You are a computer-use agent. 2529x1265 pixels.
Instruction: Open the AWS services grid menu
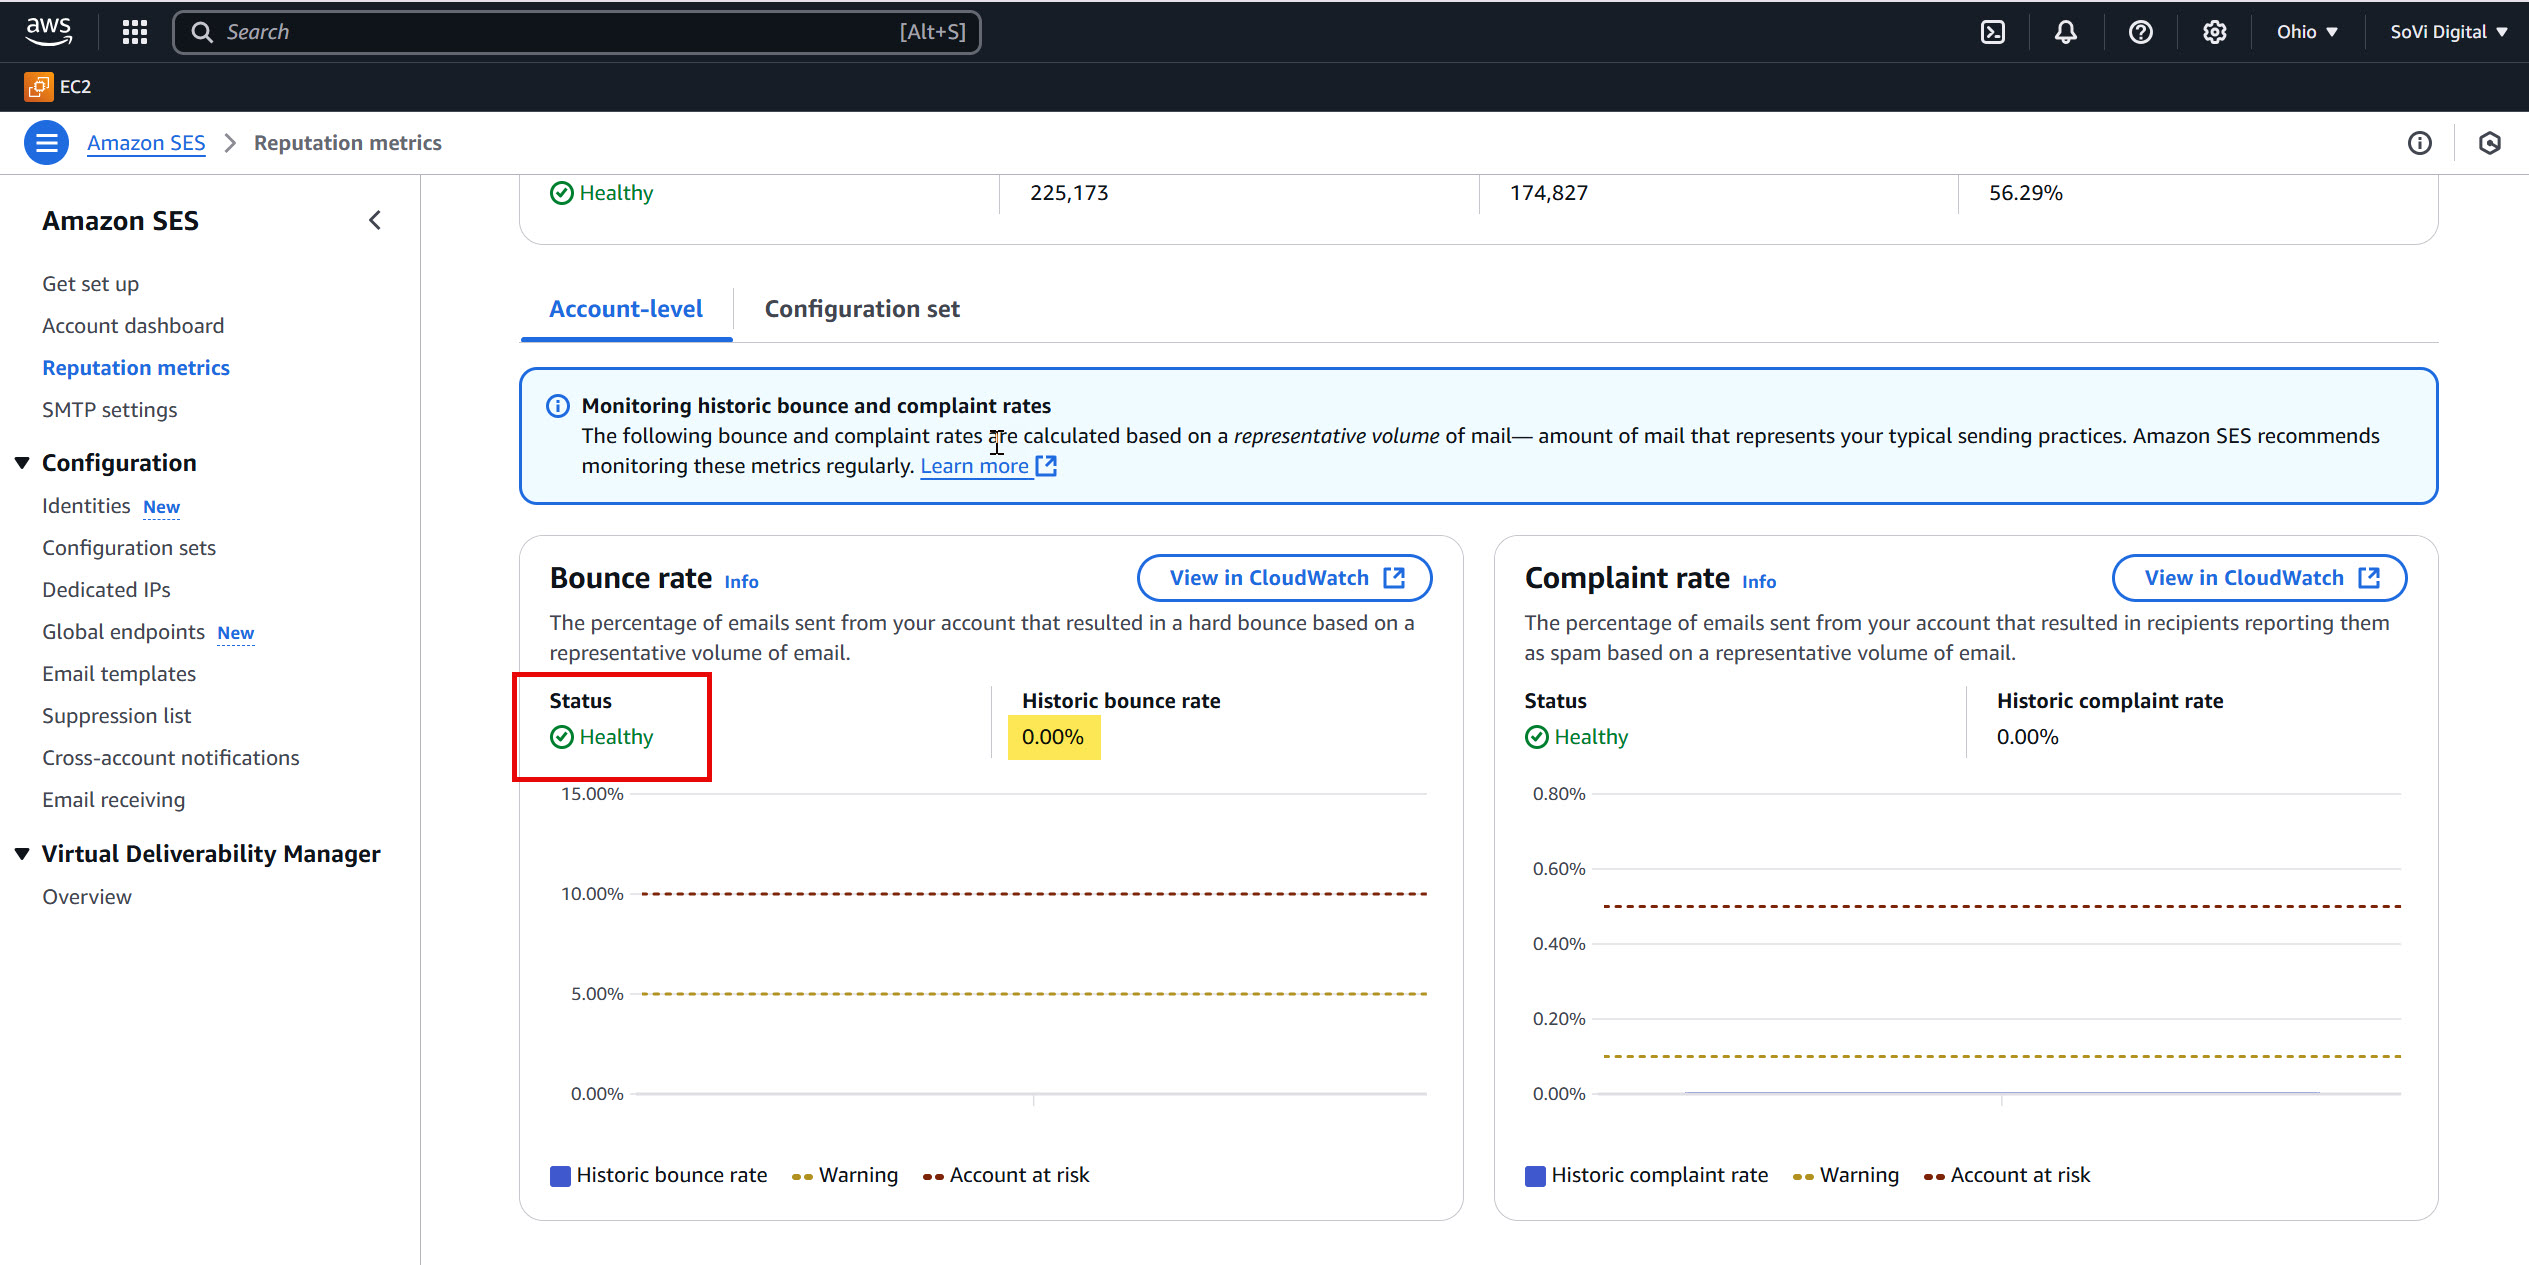135,32
